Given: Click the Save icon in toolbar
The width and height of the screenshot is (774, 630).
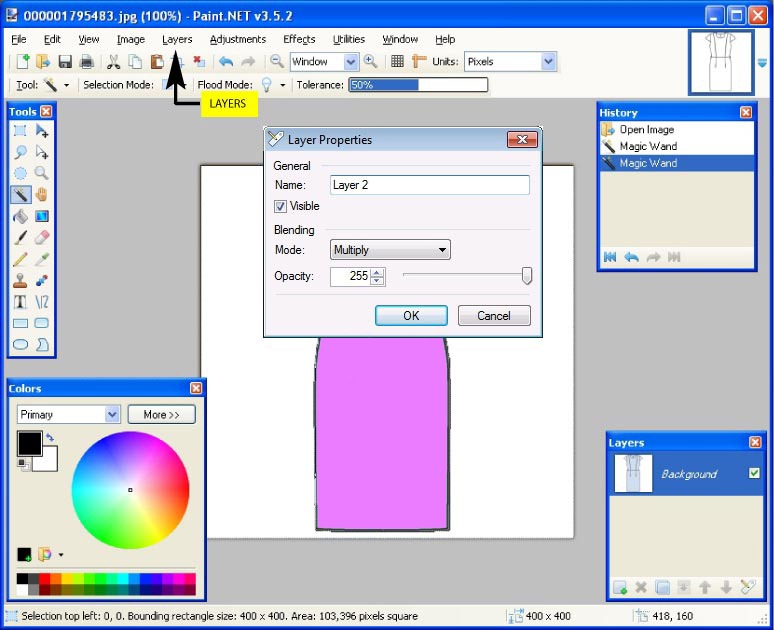Looking at the screenshot, I should (x=65, y=62).
